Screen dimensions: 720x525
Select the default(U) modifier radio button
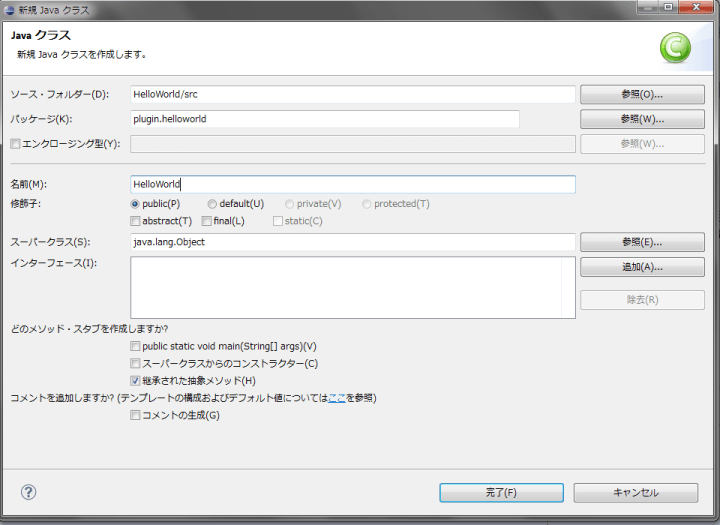(212, 204)
